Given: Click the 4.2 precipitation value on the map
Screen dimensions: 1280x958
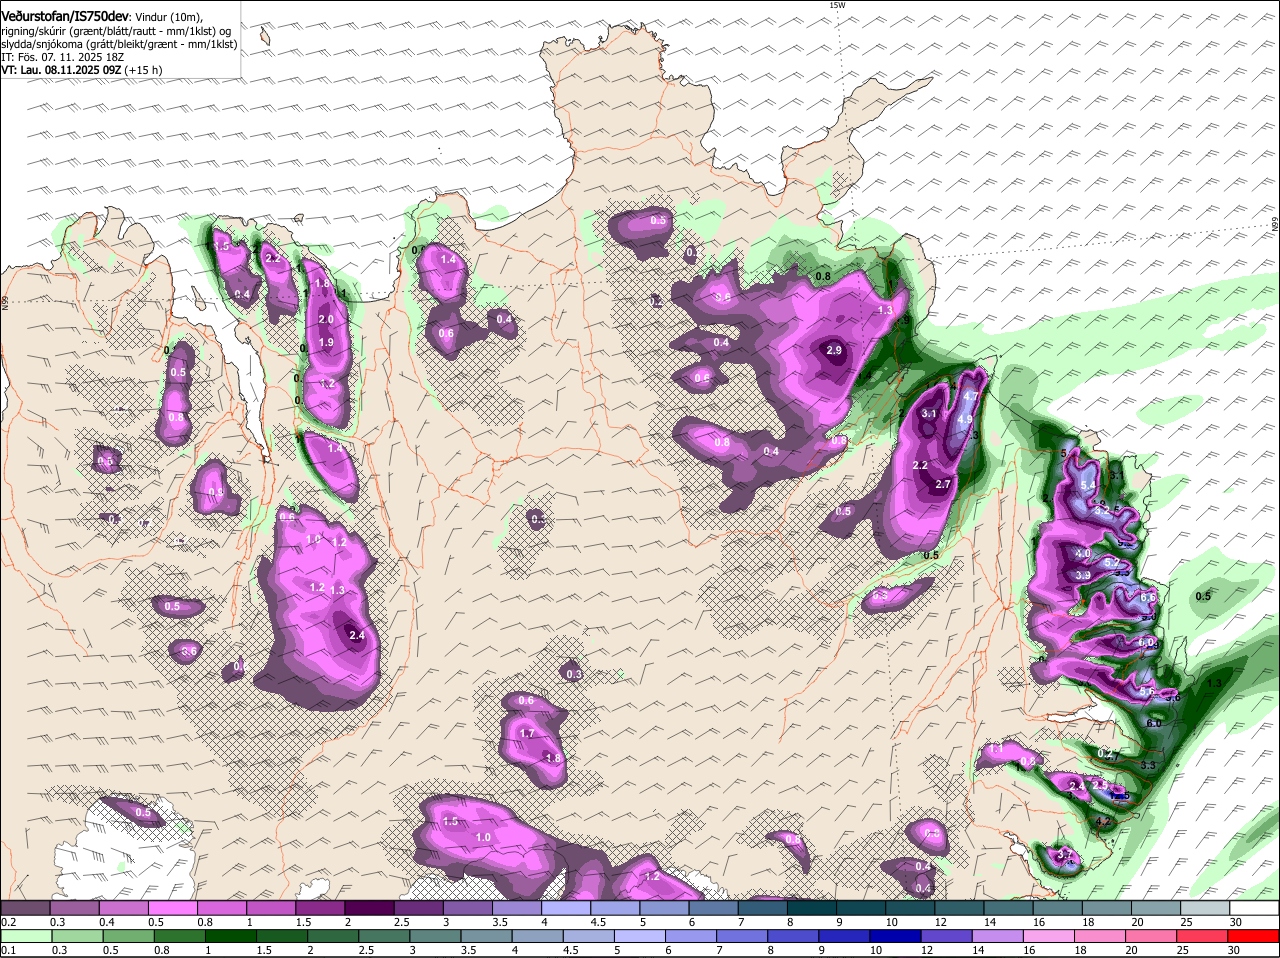Looking at the screenshot, I should [1104, 821].
